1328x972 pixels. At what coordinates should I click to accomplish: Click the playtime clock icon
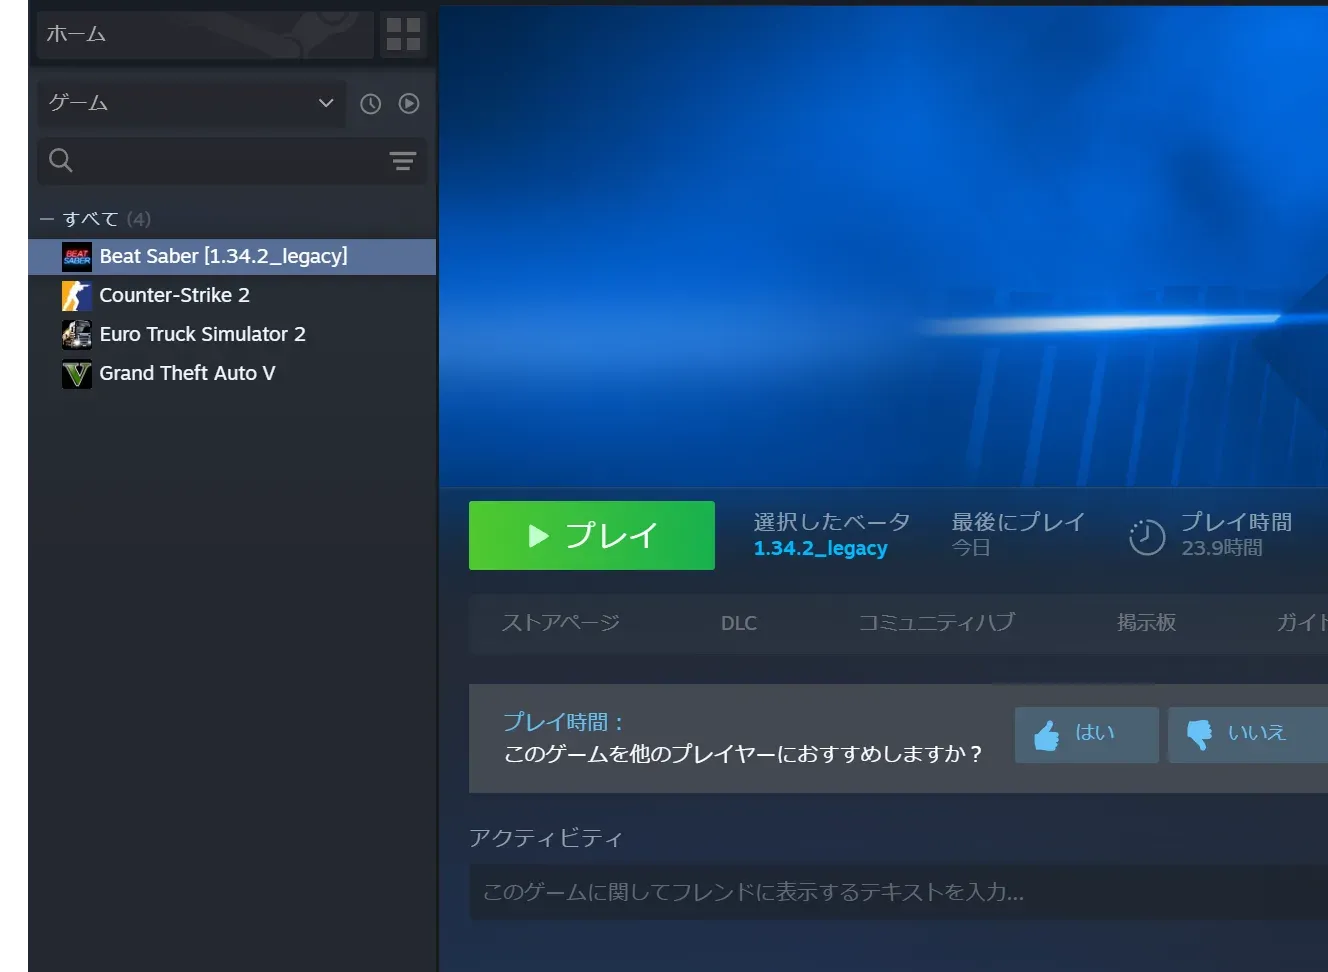coord(1146,536)
